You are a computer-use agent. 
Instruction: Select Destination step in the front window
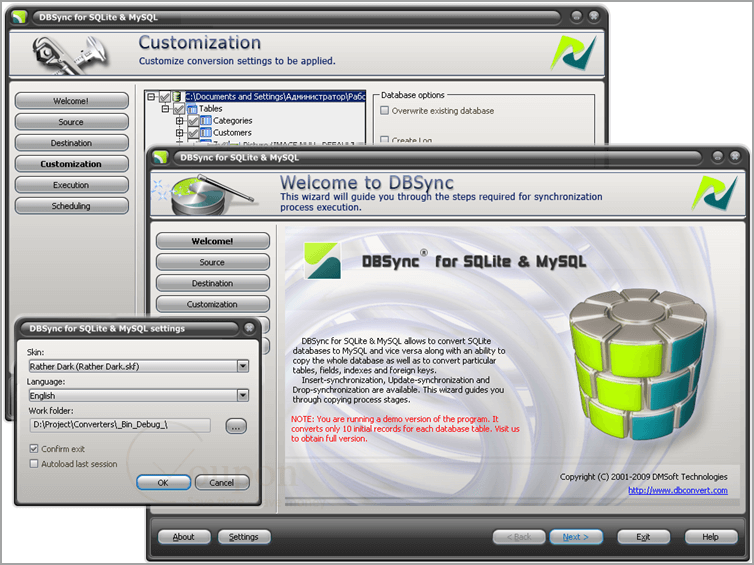click(x=213, y=283)
